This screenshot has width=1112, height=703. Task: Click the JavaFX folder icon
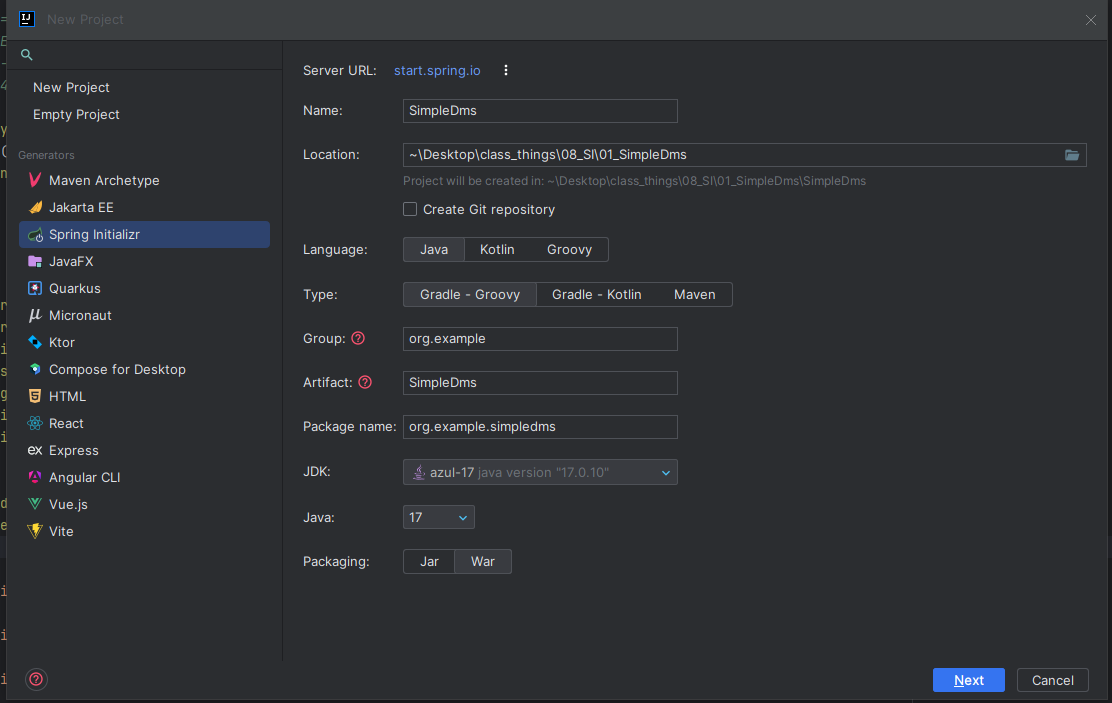coord(35,261)
